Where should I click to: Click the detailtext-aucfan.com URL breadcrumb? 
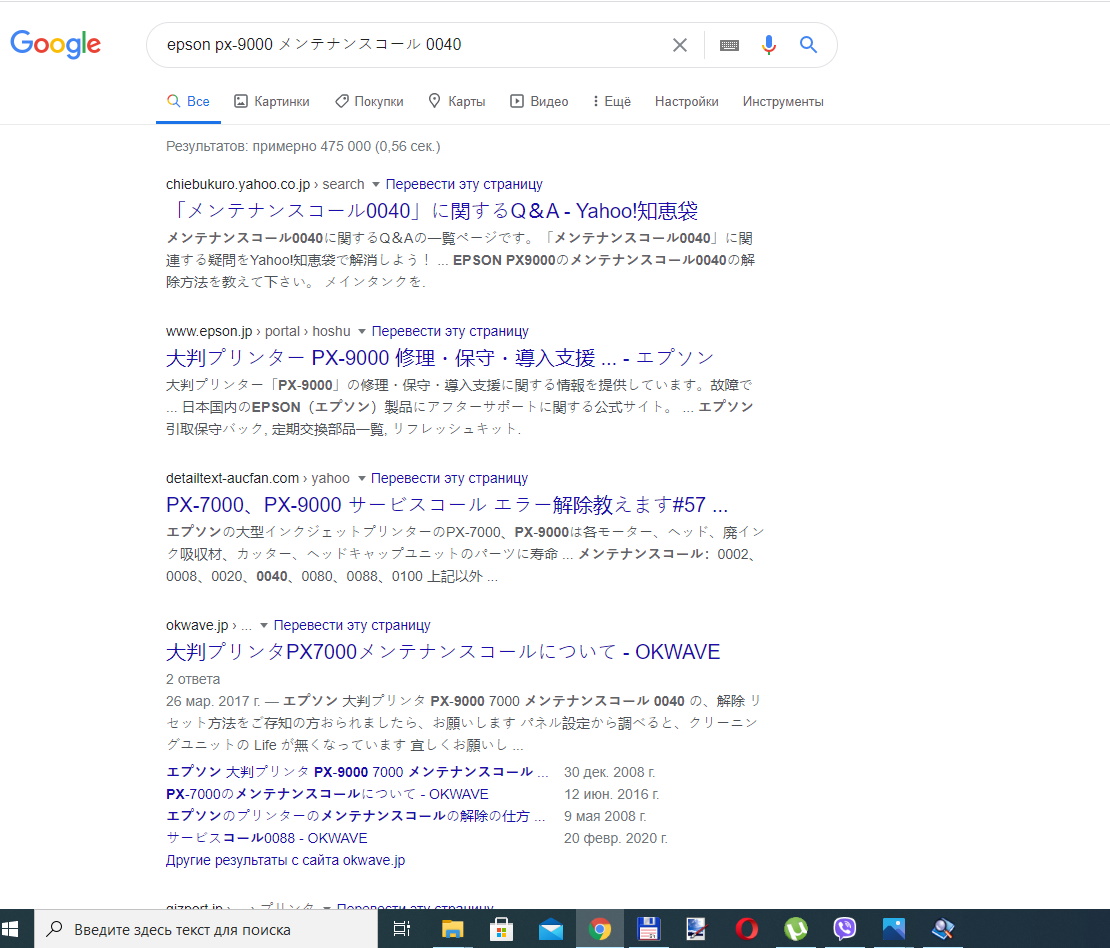(x=258, y=479)
